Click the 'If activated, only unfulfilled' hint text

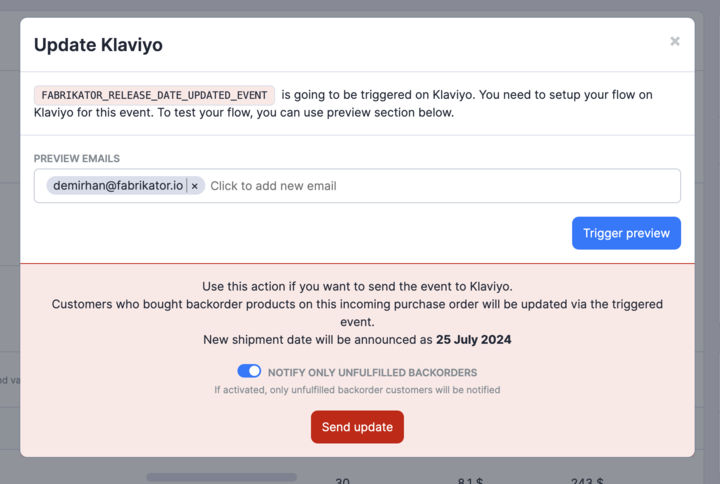pyautogui.click(x=357, y=390)
